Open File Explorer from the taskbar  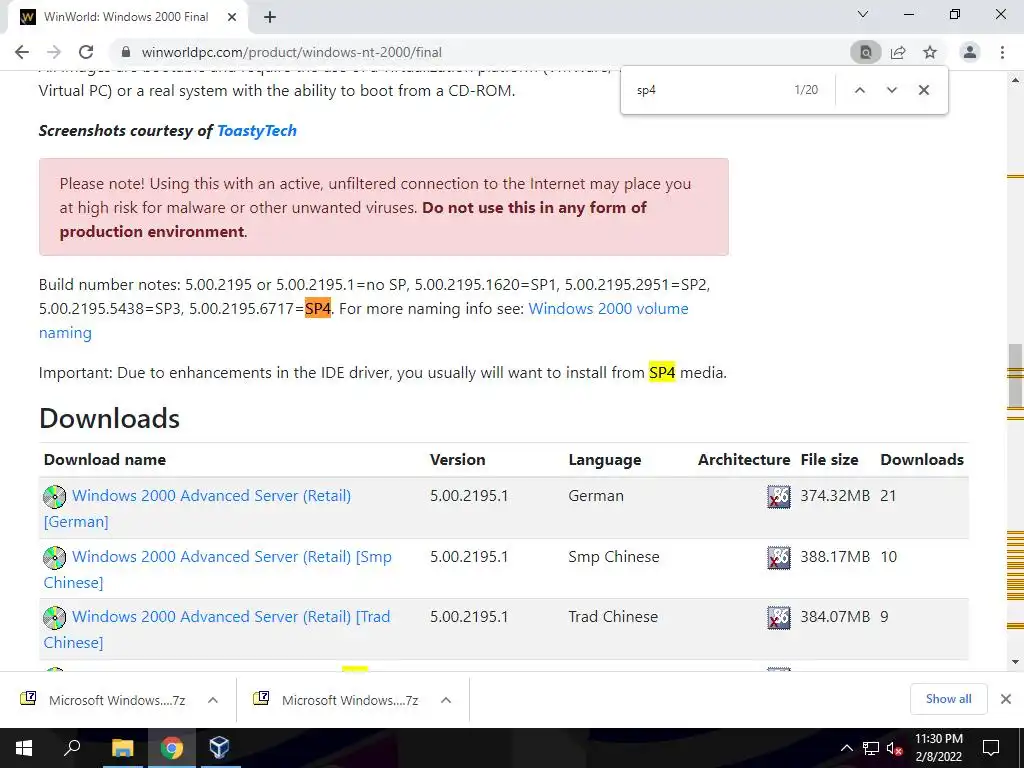point(122,748)
